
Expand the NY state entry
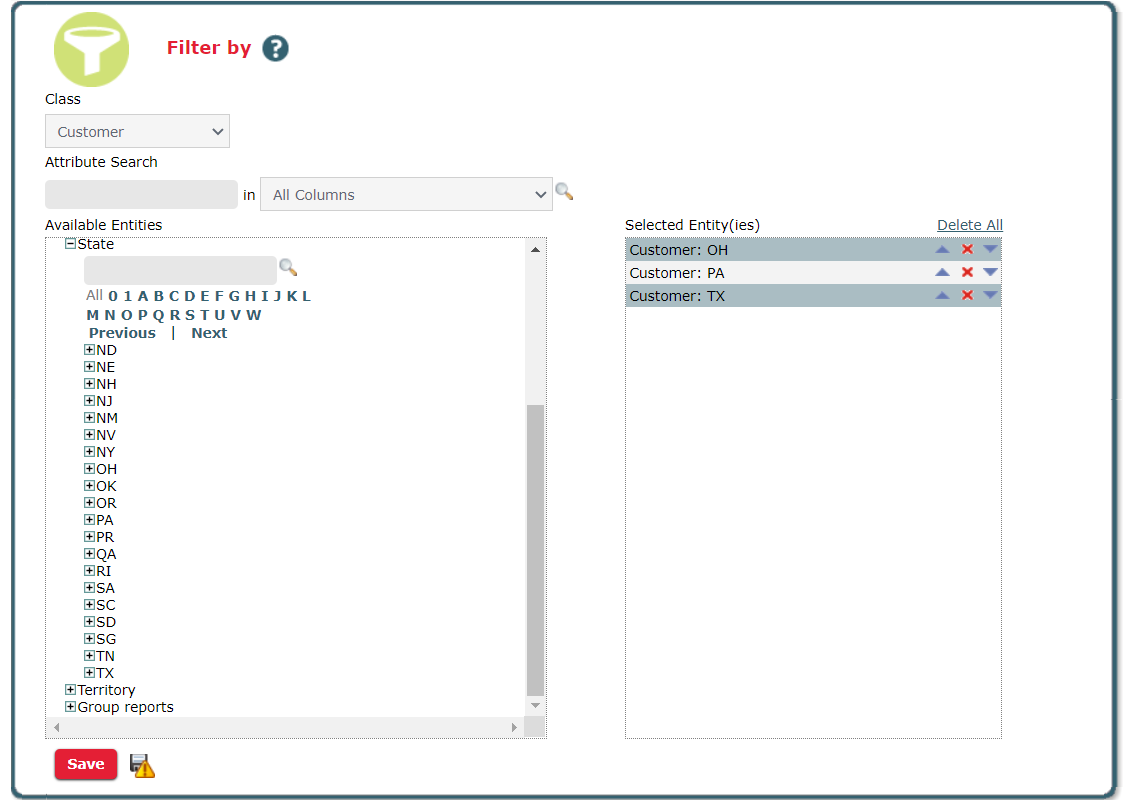pos(90,452)
